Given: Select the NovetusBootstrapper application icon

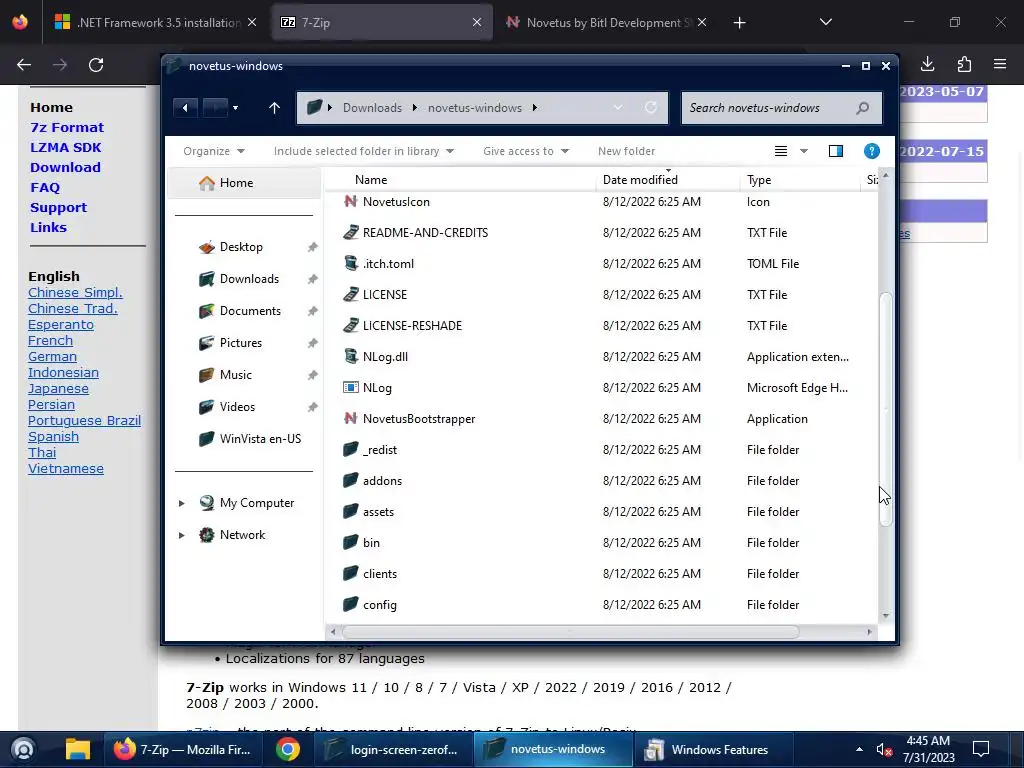Looking at the screenshot, I should tap(351, 419).
